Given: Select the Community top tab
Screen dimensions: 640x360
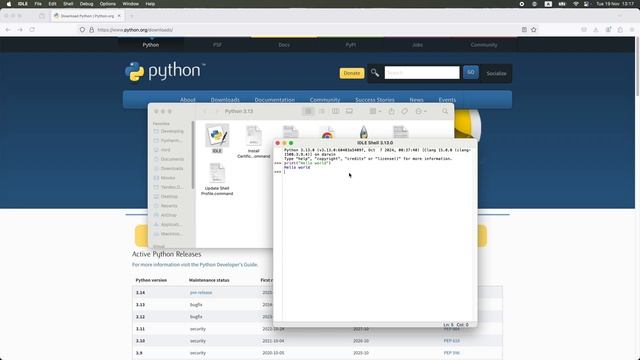Looking at the screenshot, I should [484, 45].
